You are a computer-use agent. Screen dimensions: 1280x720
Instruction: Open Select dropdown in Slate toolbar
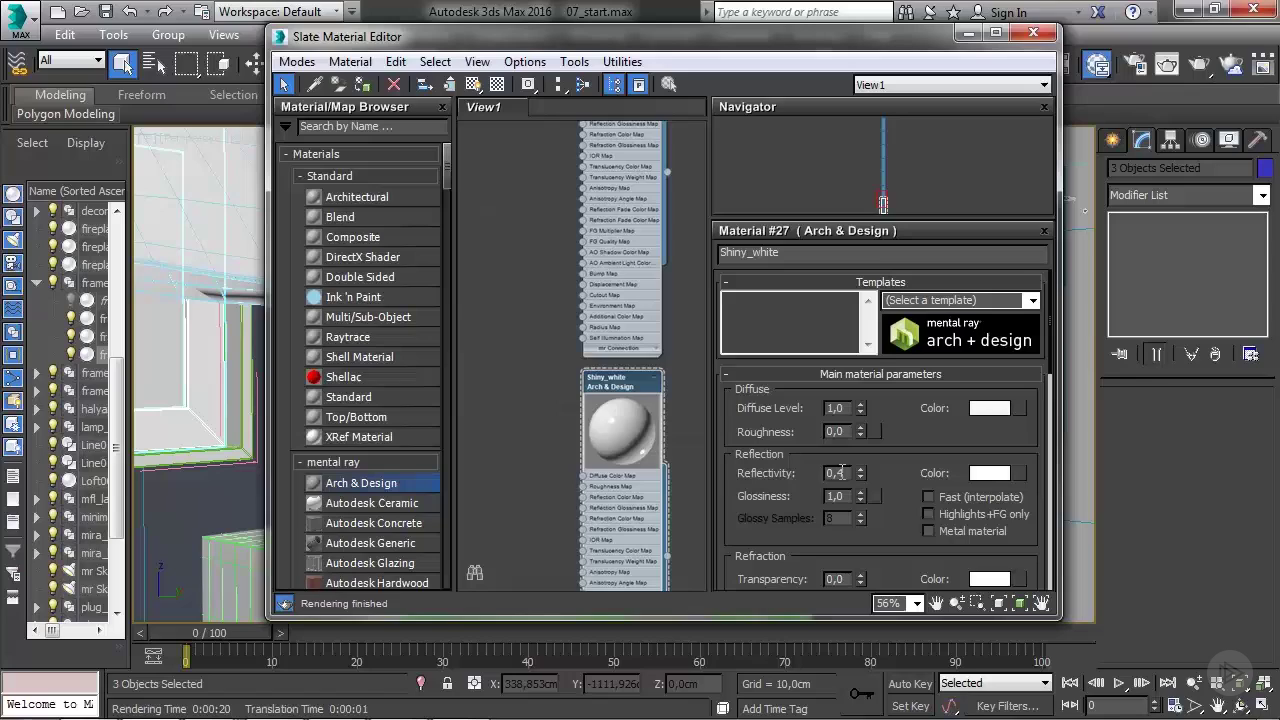point(435,62)
